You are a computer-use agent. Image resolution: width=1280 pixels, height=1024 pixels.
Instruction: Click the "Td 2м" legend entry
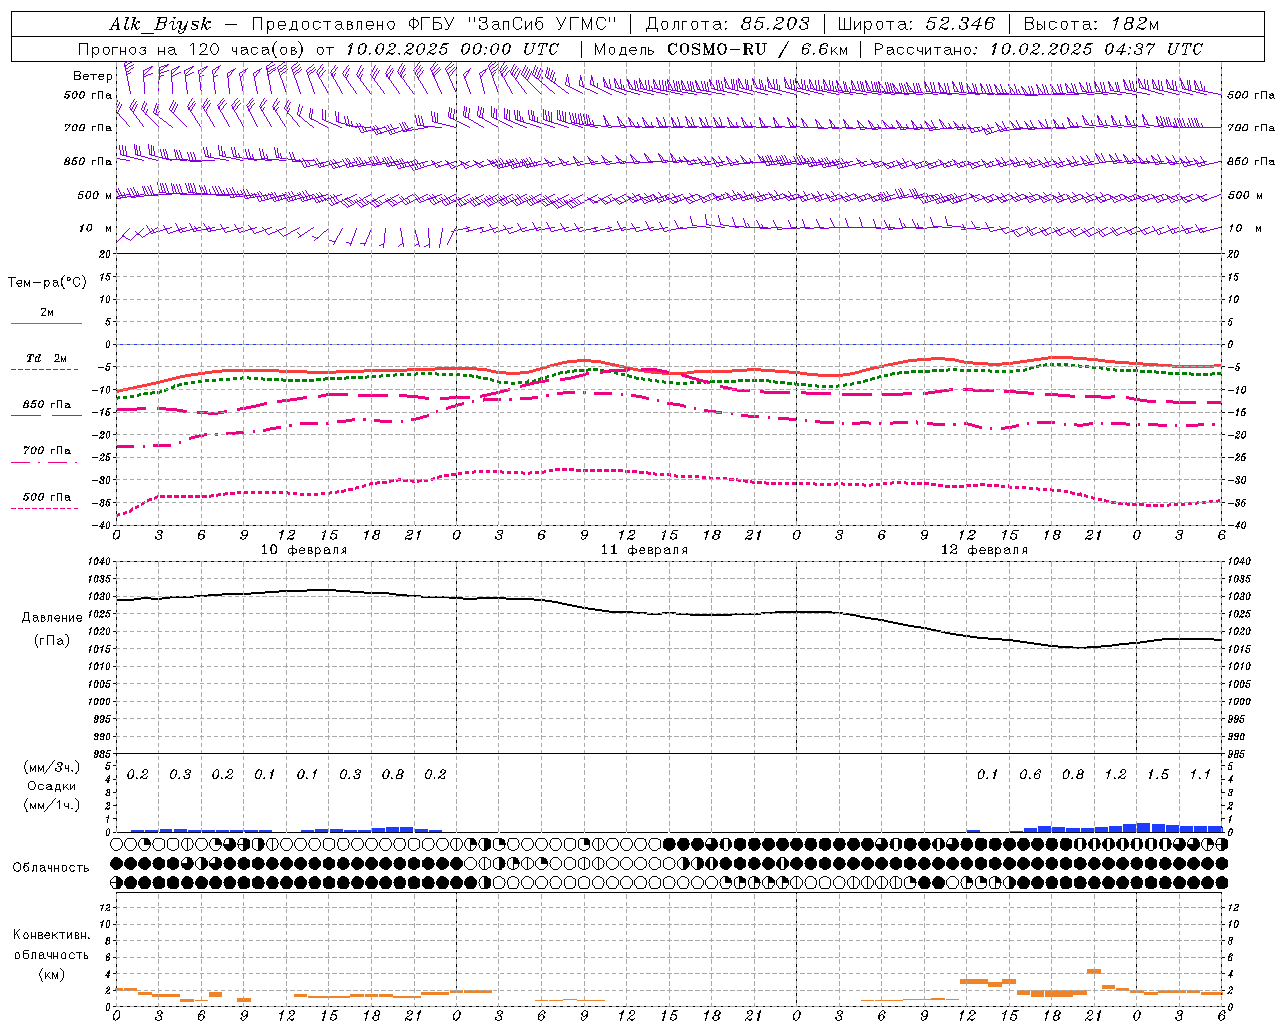pos(46,358)
